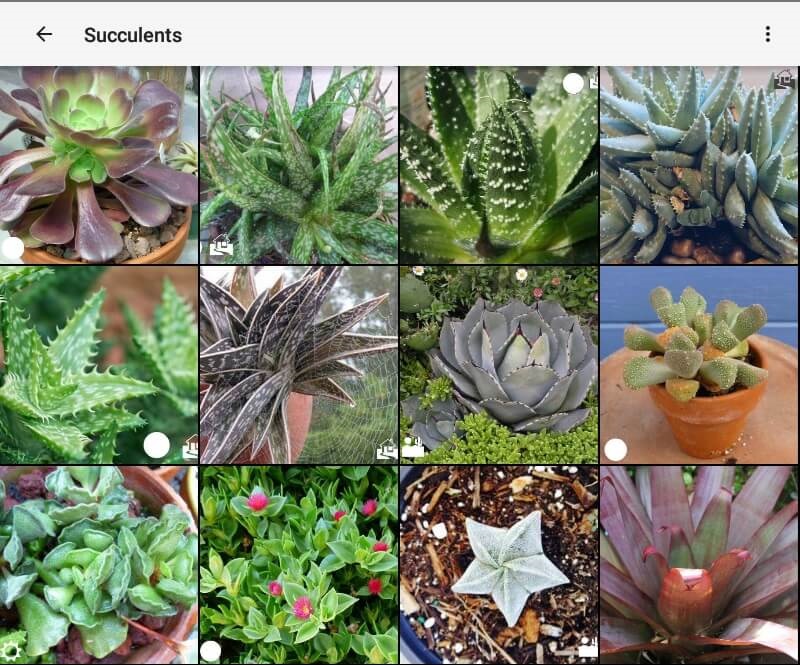The height and width of the screenshot is (665, 800).
Task: Go back using the arrow beside Succulents
Action: (x=44, y=34)
